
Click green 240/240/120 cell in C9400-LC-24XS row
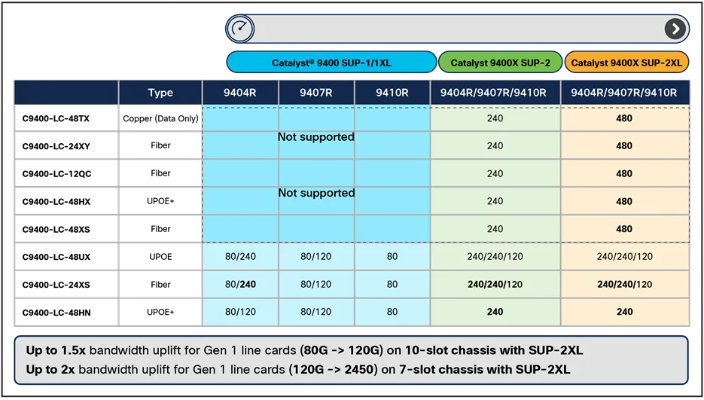495,285
